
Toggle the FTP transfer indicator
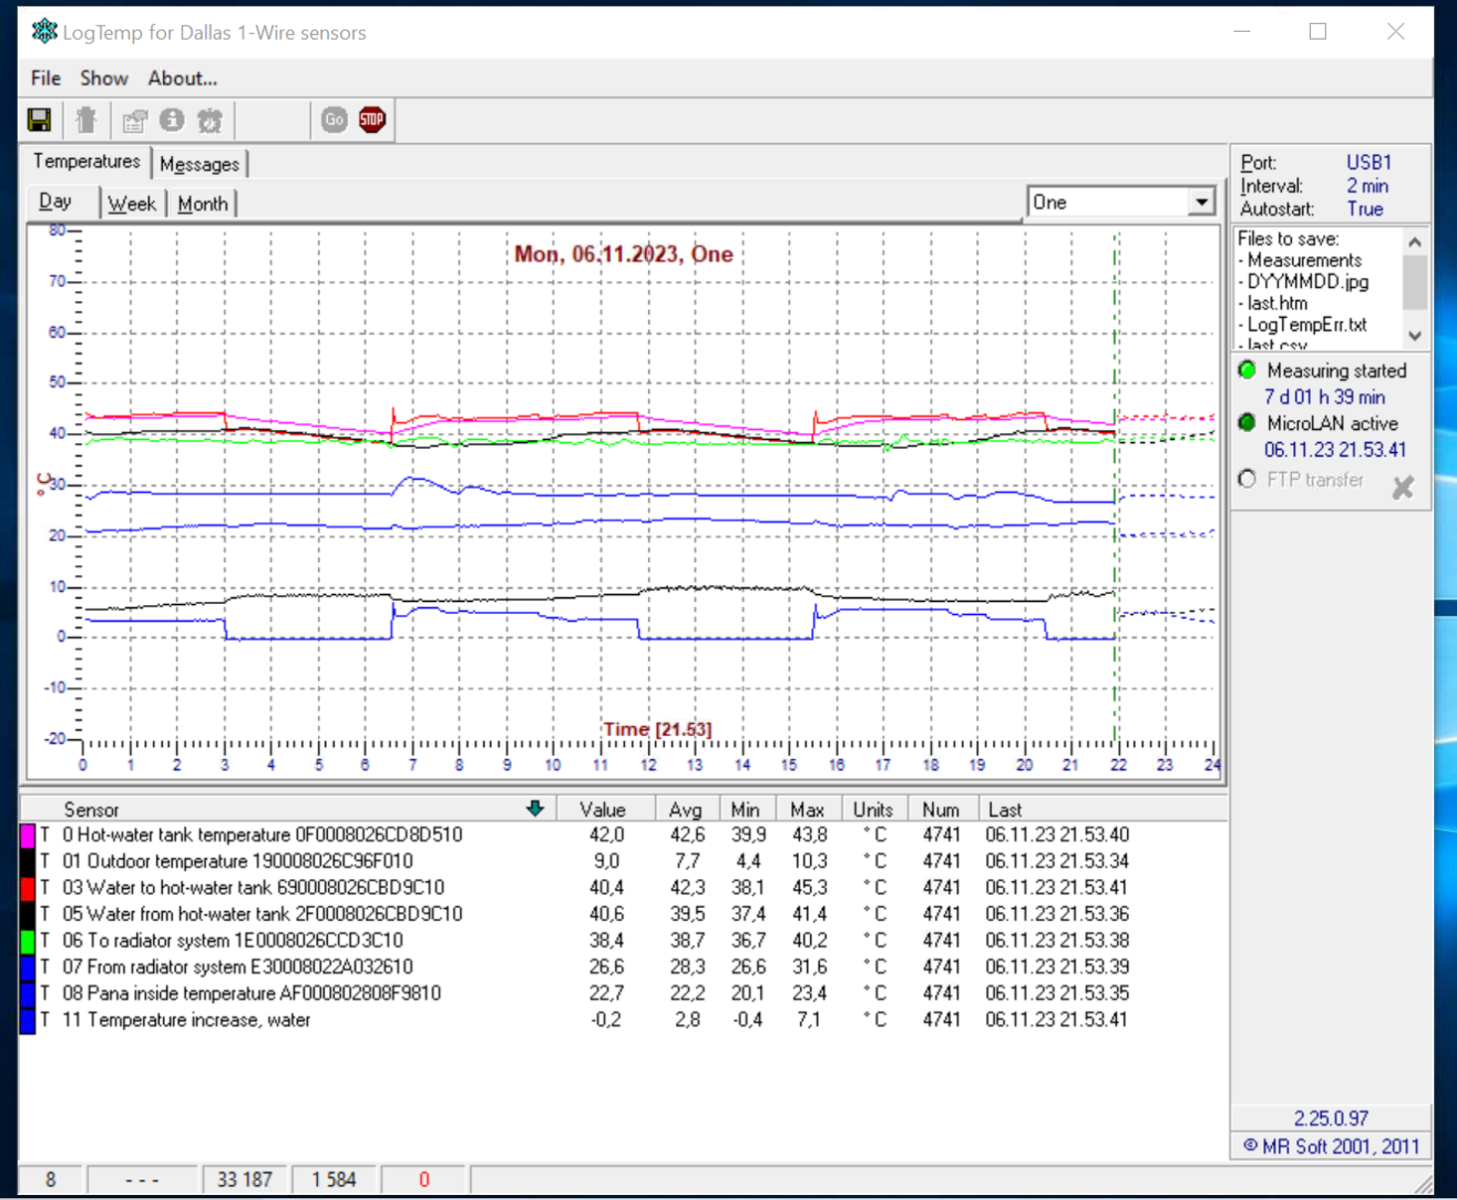click(x=1247, y=479)
